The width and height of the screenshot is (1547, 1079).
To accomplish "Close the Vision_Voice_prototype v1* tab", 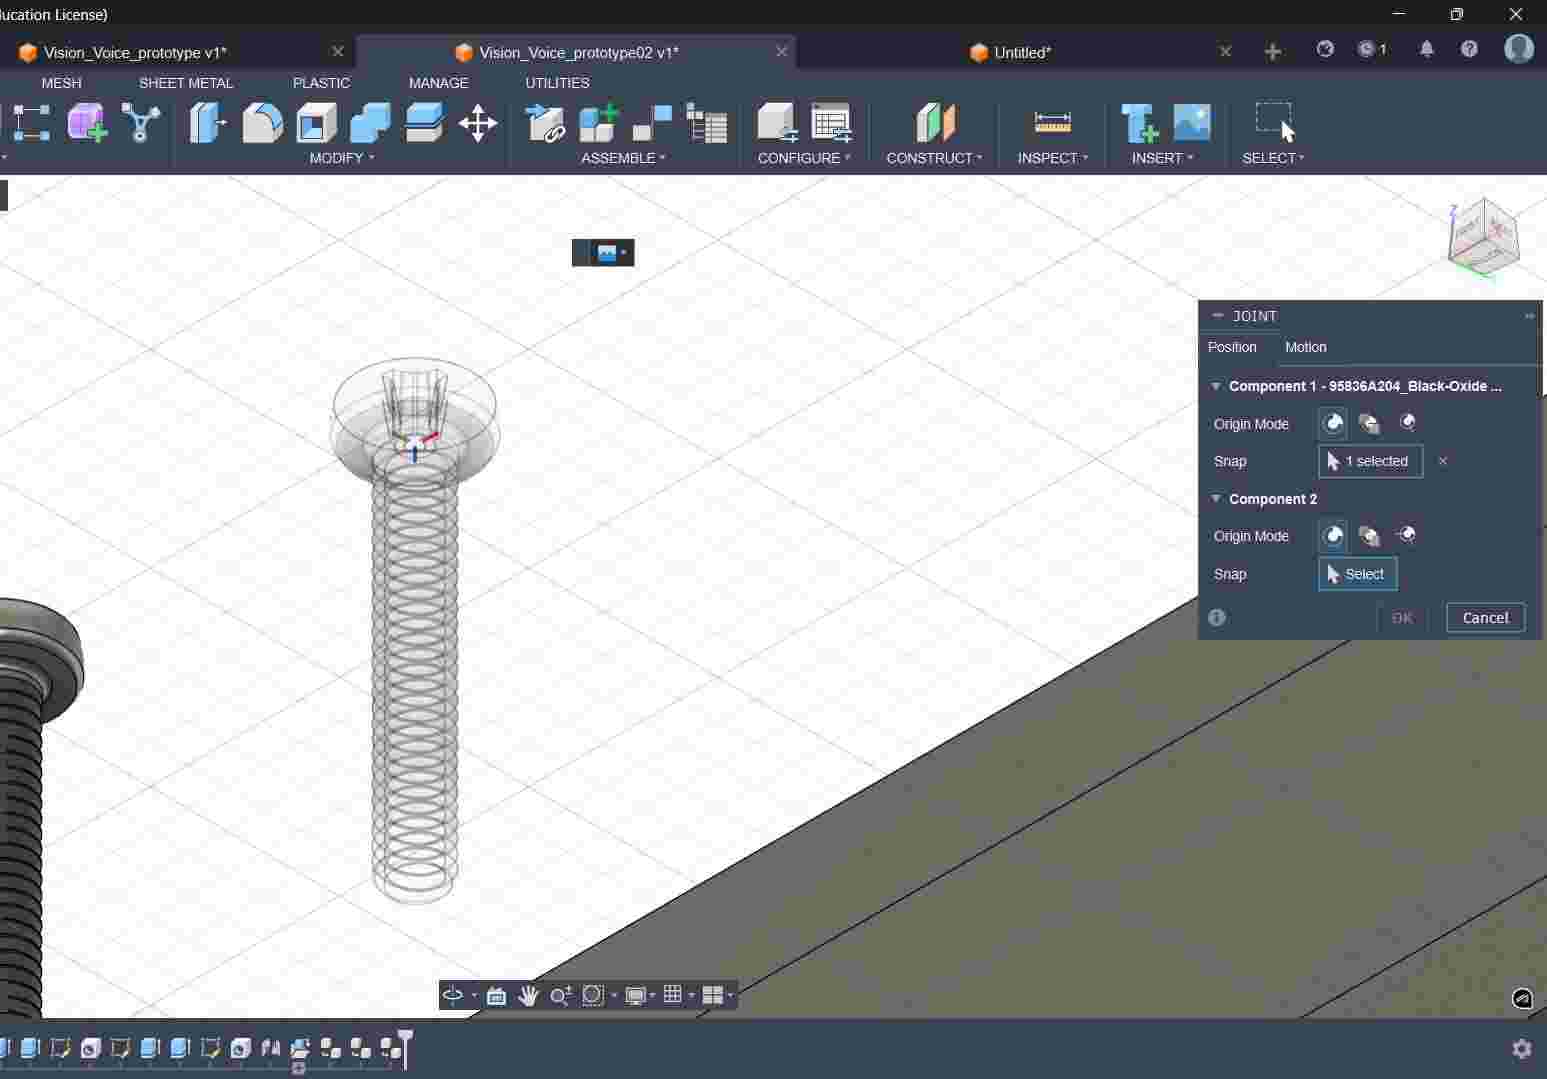I will pyautogui.click(x=337, y=51).
